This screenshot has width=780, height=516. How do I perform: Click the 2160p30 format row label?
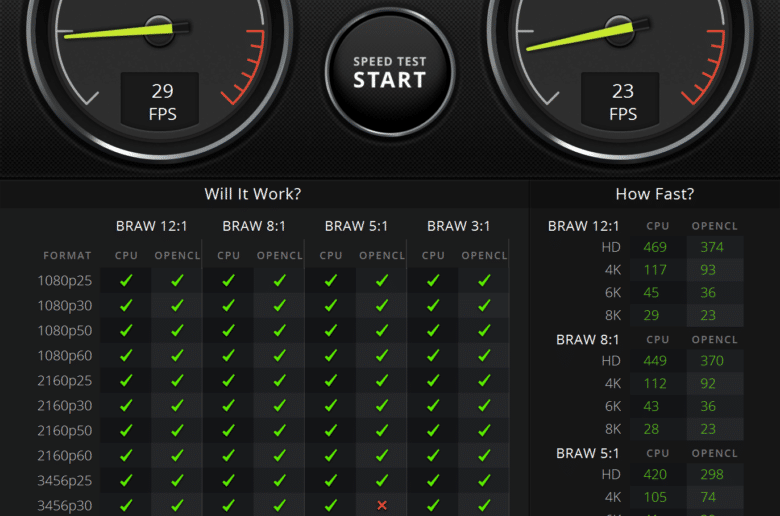coord(65,406)
